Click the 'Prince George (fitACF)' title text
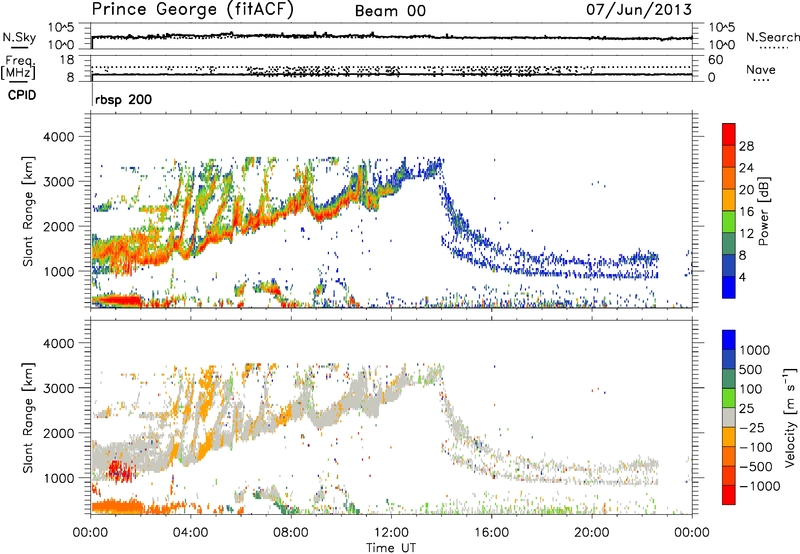 tap(192, 10)
